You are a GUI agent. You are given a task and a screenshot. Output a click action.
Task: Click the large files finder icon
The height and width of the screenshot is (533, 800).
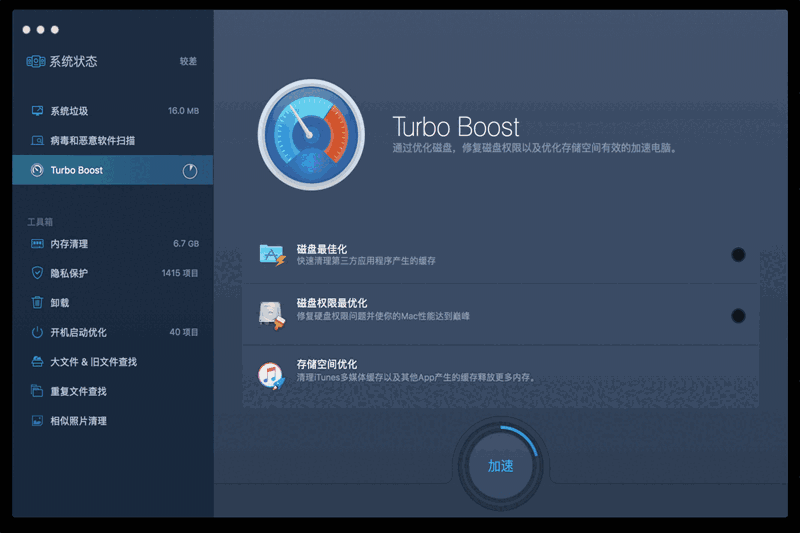(x=37, y=362)
